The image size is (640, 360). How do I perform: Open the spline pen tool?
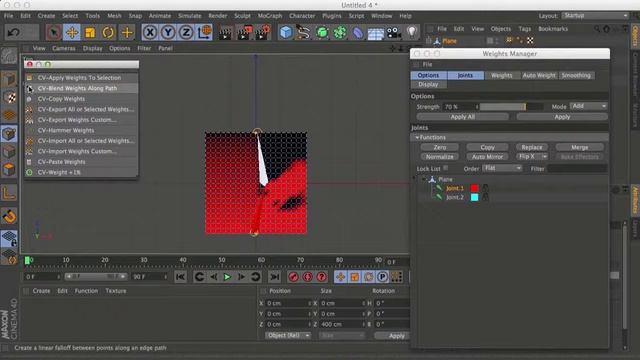coord(303,33)
